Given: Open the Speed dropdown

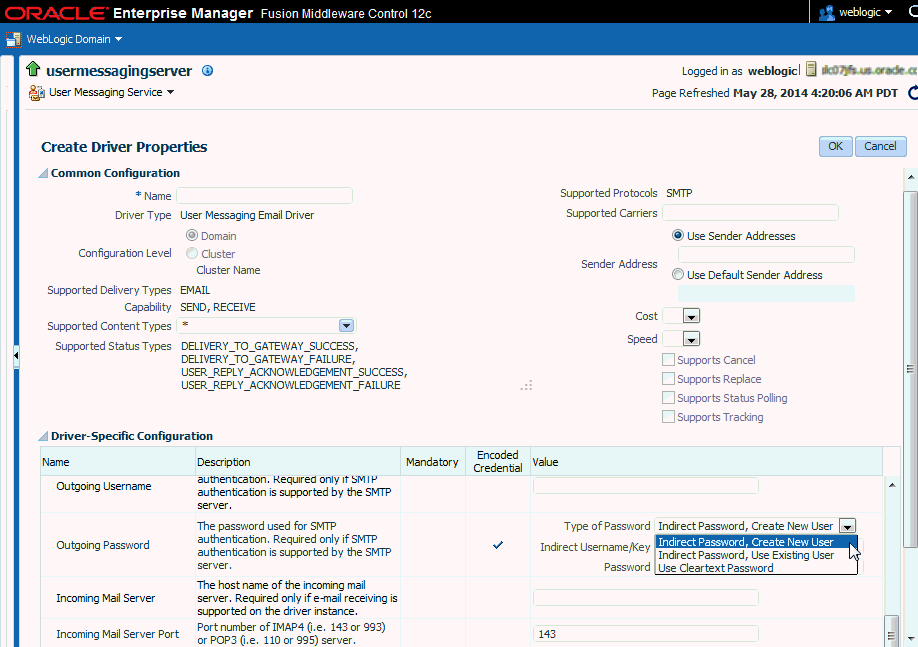Looking at the screenshot, I should pyautogui.click(x=691, y=339).
